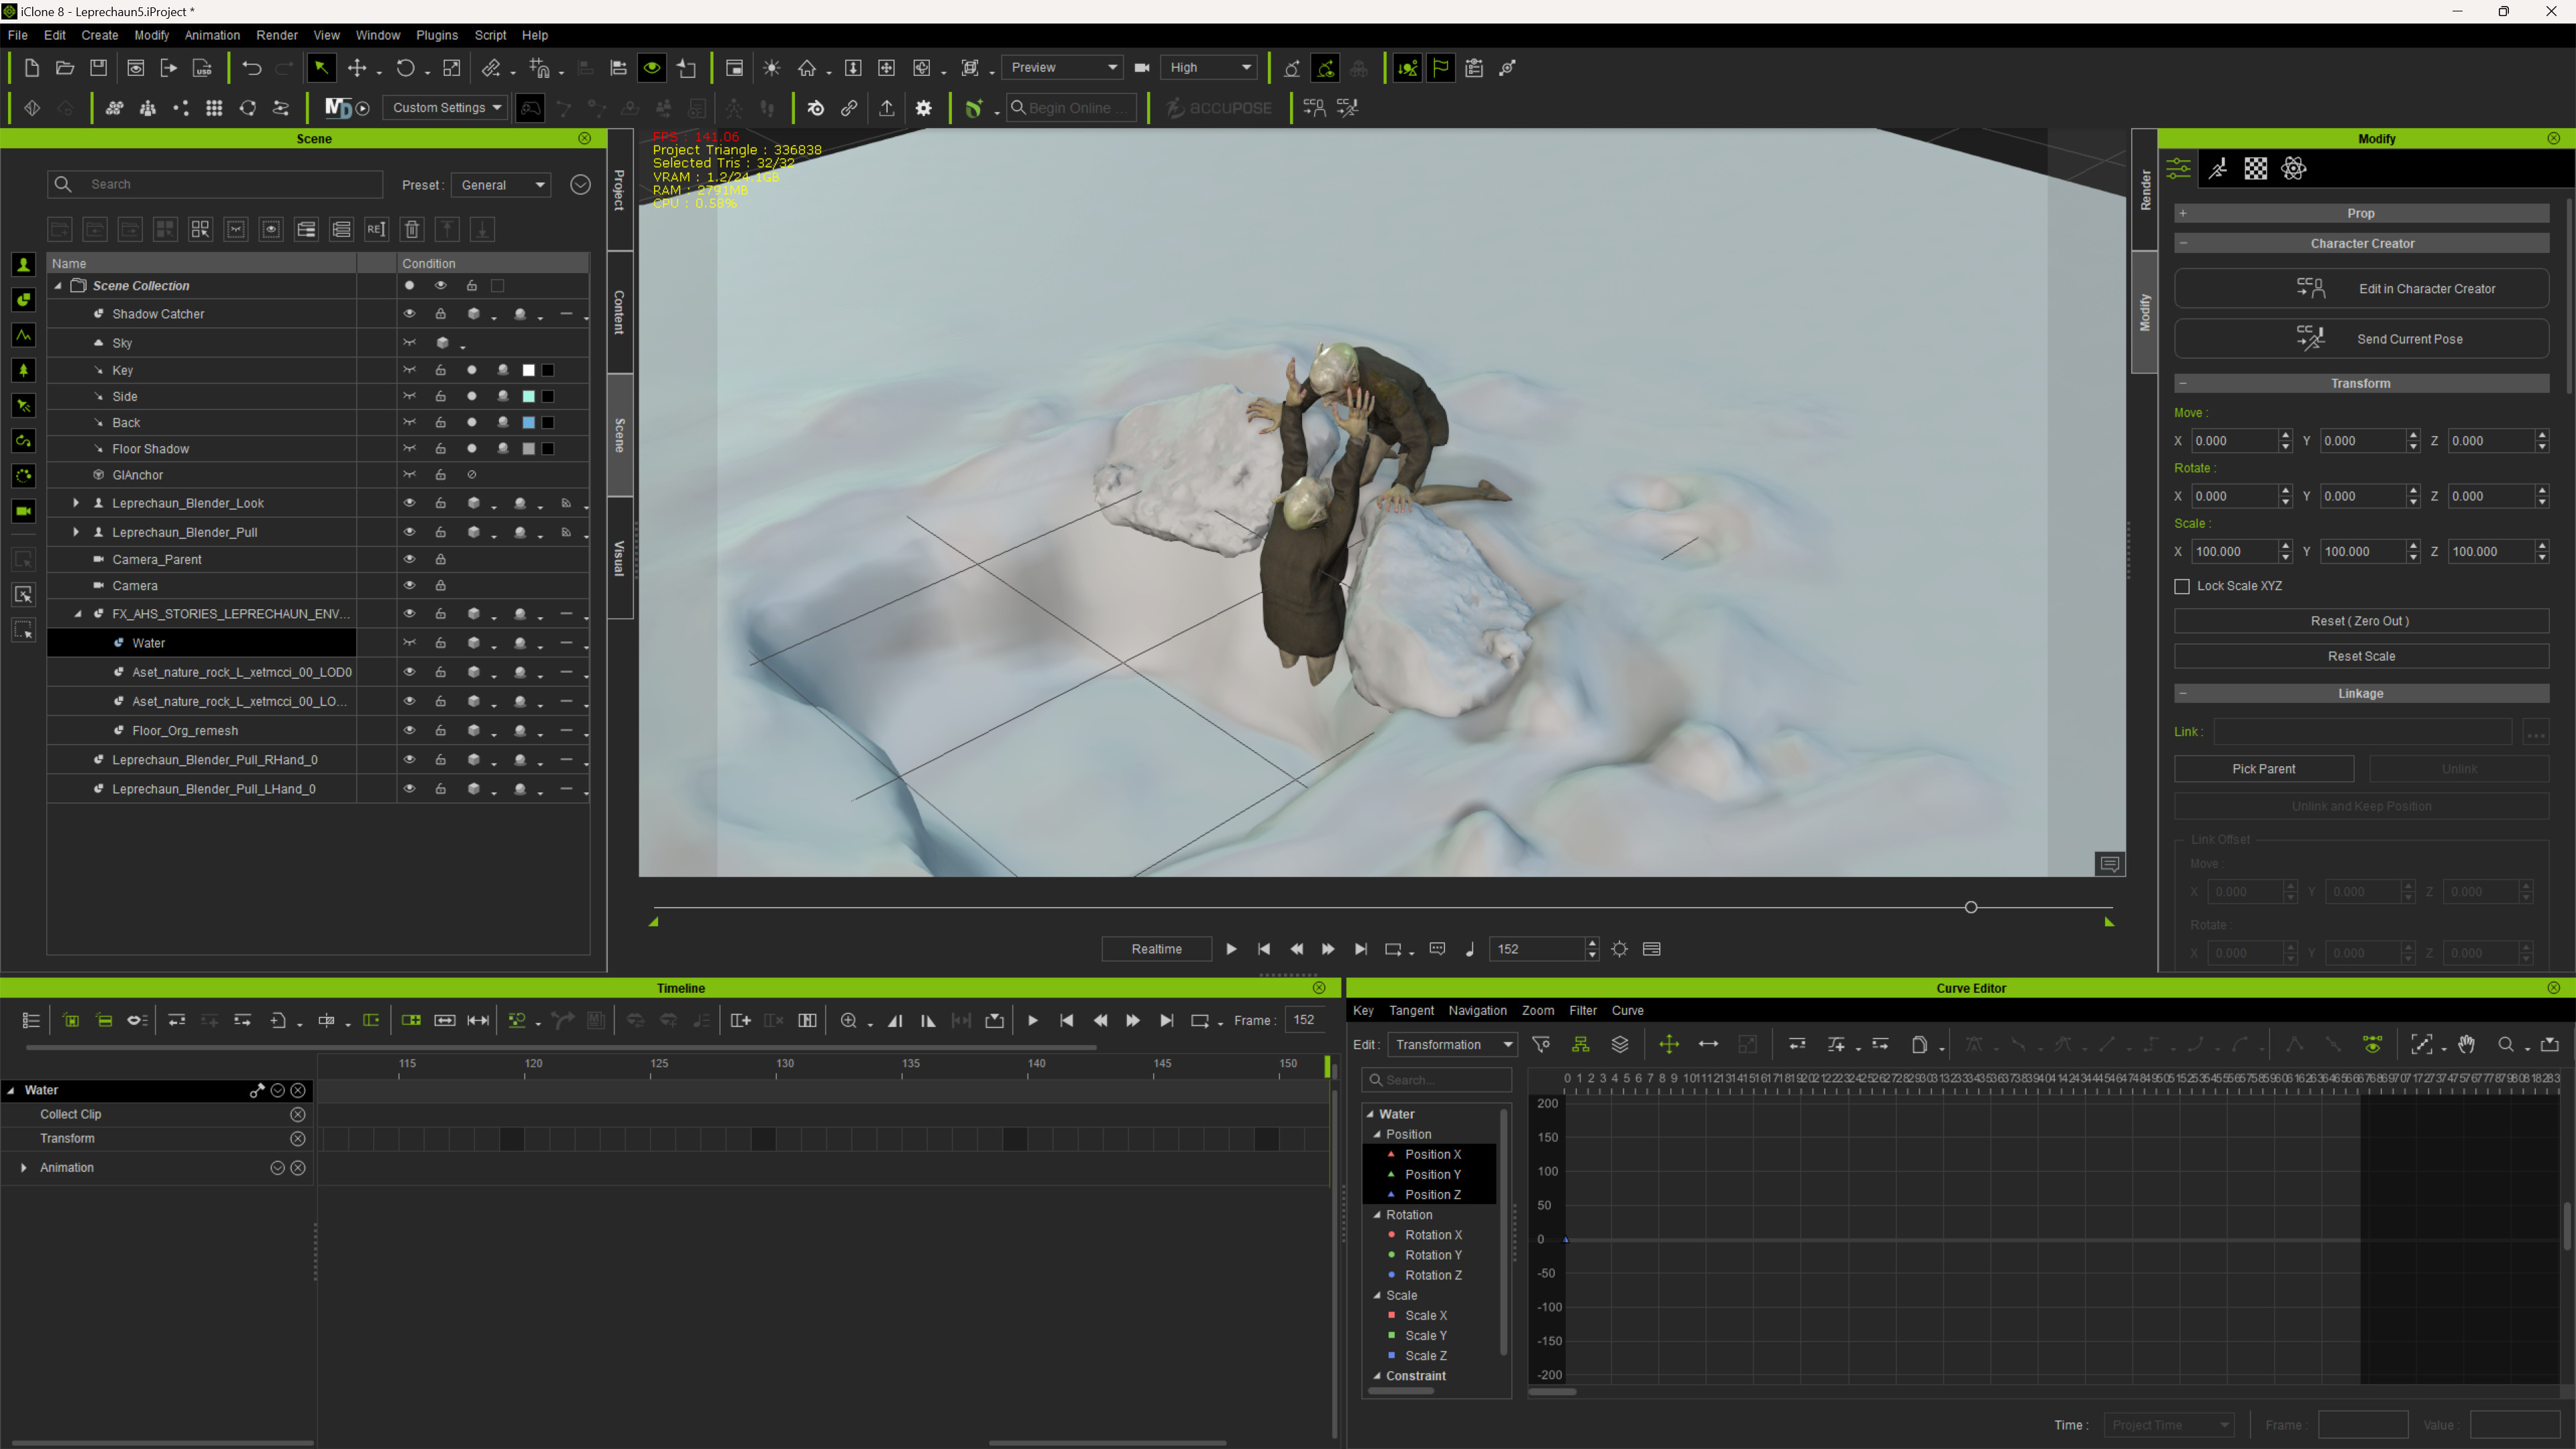Click the Back light blue color swatch
Screen dimensions: 2576x1449
click(529, 422)
